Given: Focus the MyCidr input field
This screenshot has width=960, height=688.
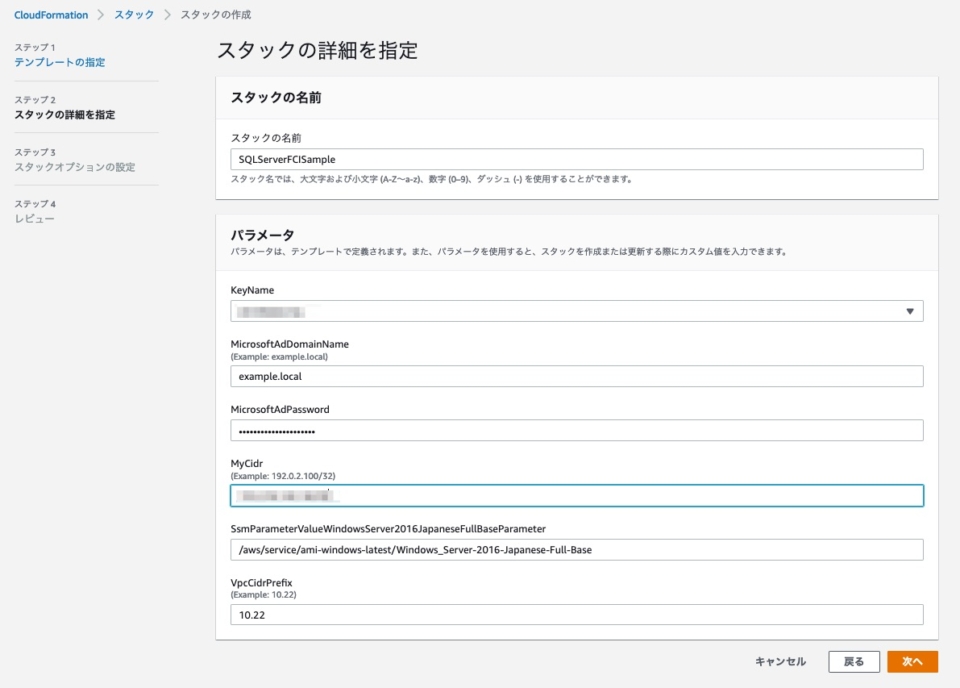Looking at the screenshot, I should [x=577, y=496].
